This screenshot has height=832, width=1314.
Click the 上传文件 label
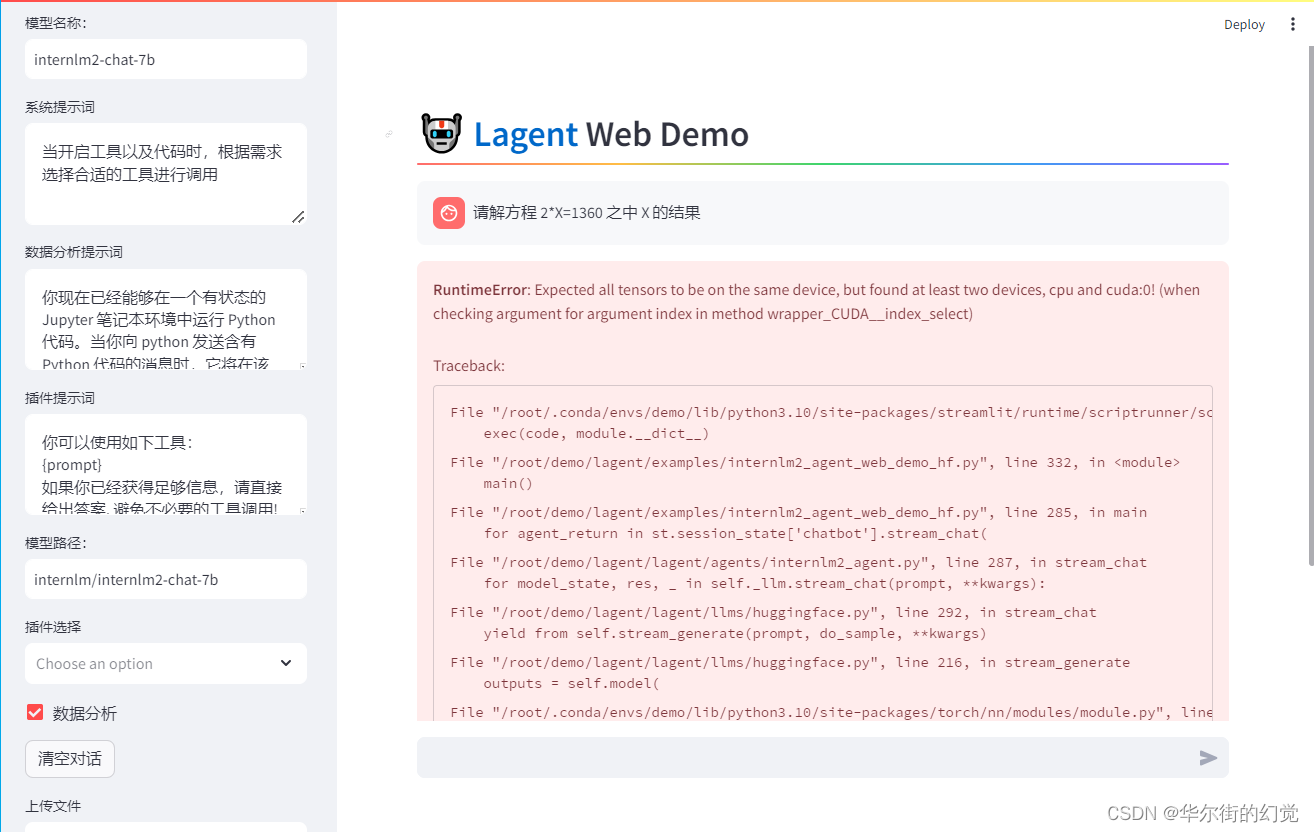(x=53, y=806)
